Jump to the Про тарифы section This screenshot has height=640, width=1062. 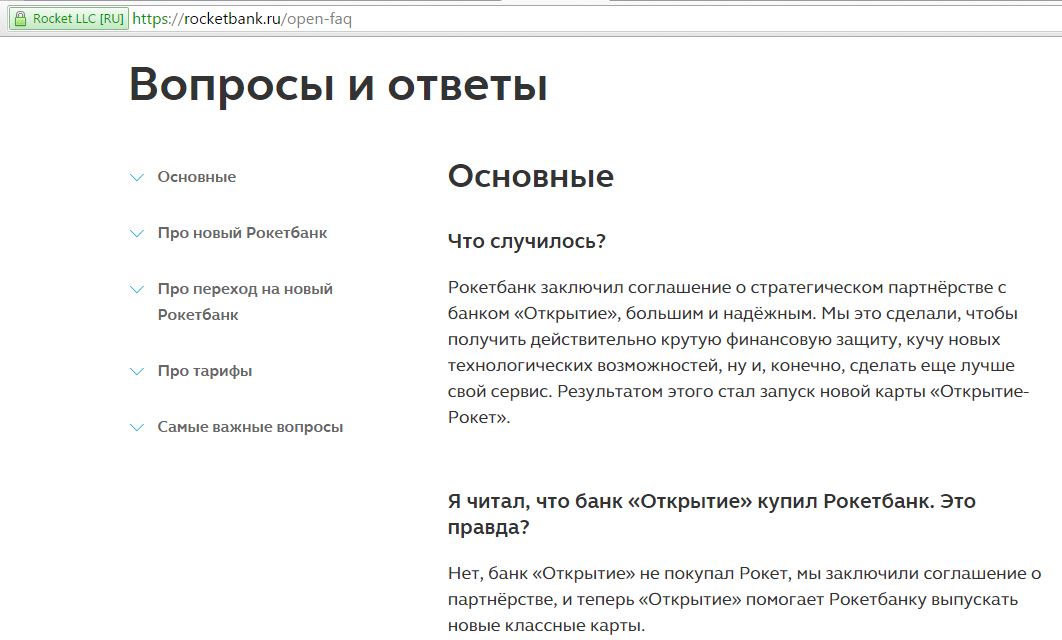coord(205,371)
